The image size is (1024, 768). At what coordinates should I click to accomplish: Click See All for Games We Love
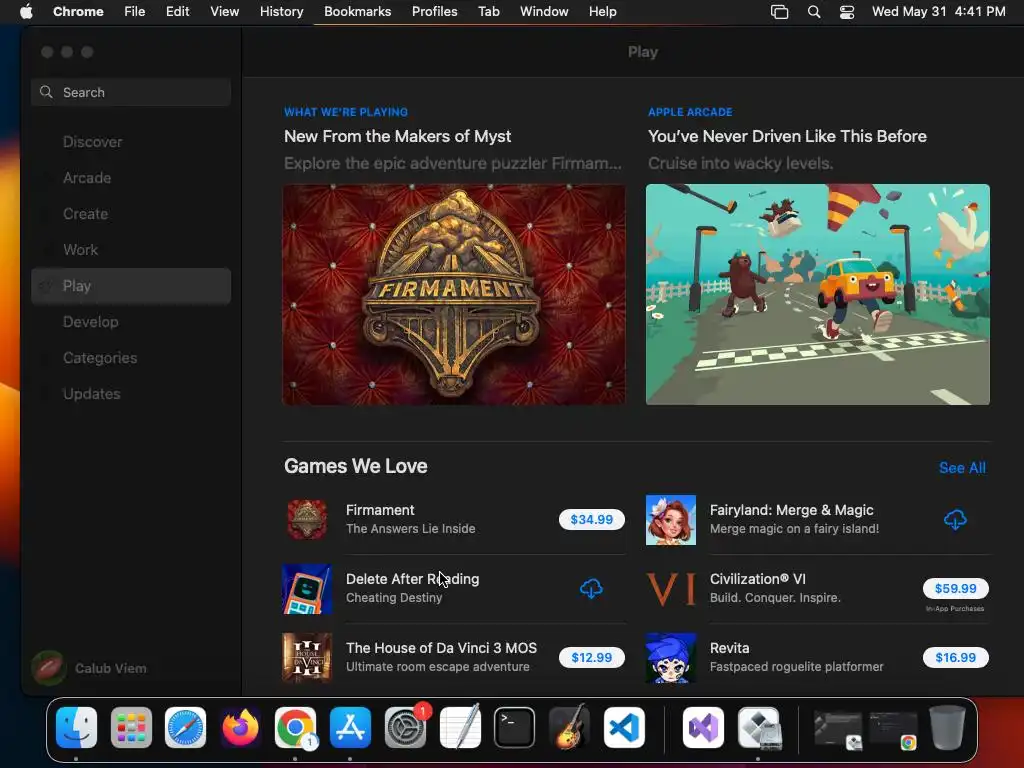(x=962, y=468)
